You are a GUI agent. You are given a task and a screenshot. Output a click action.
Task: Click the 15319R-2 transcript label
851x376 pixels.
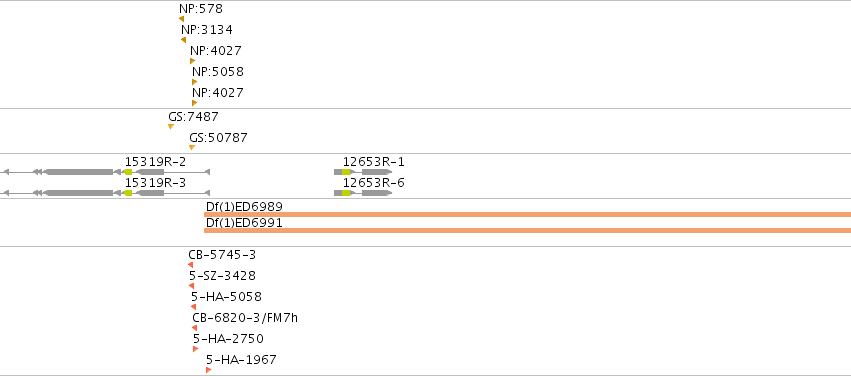(x=155, y=162)
